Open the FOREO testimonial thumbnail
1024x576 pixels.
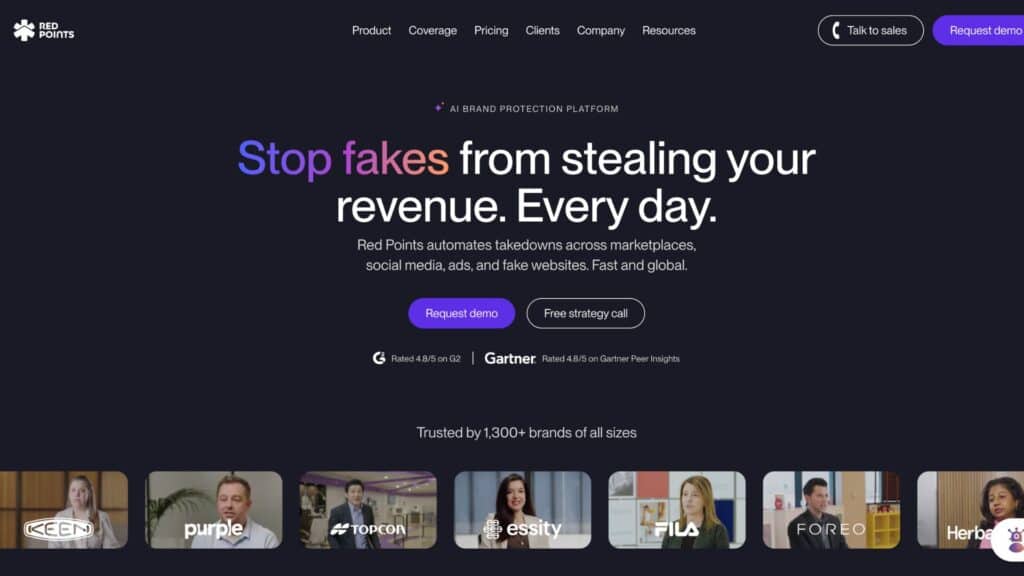pyautogui.click(x=831, y=510)
